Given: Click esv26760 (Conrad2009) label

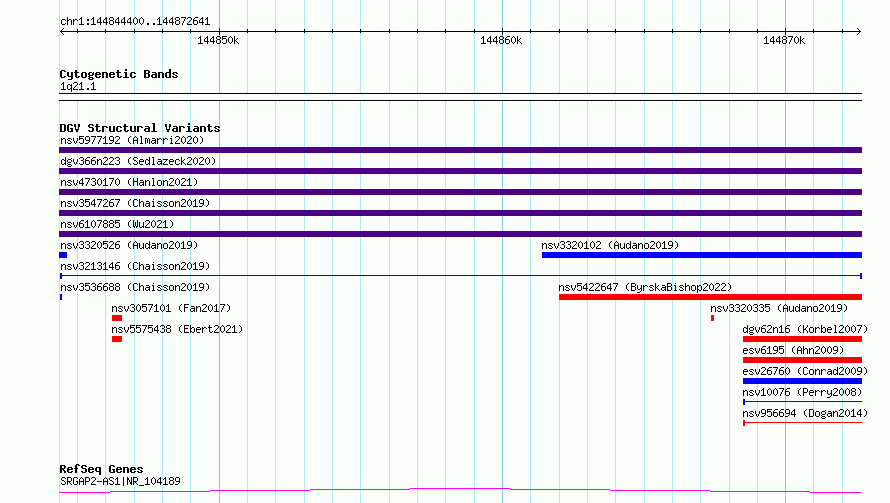Looking at the screenshot, I should pyautogui.click(x=805, y=371).
